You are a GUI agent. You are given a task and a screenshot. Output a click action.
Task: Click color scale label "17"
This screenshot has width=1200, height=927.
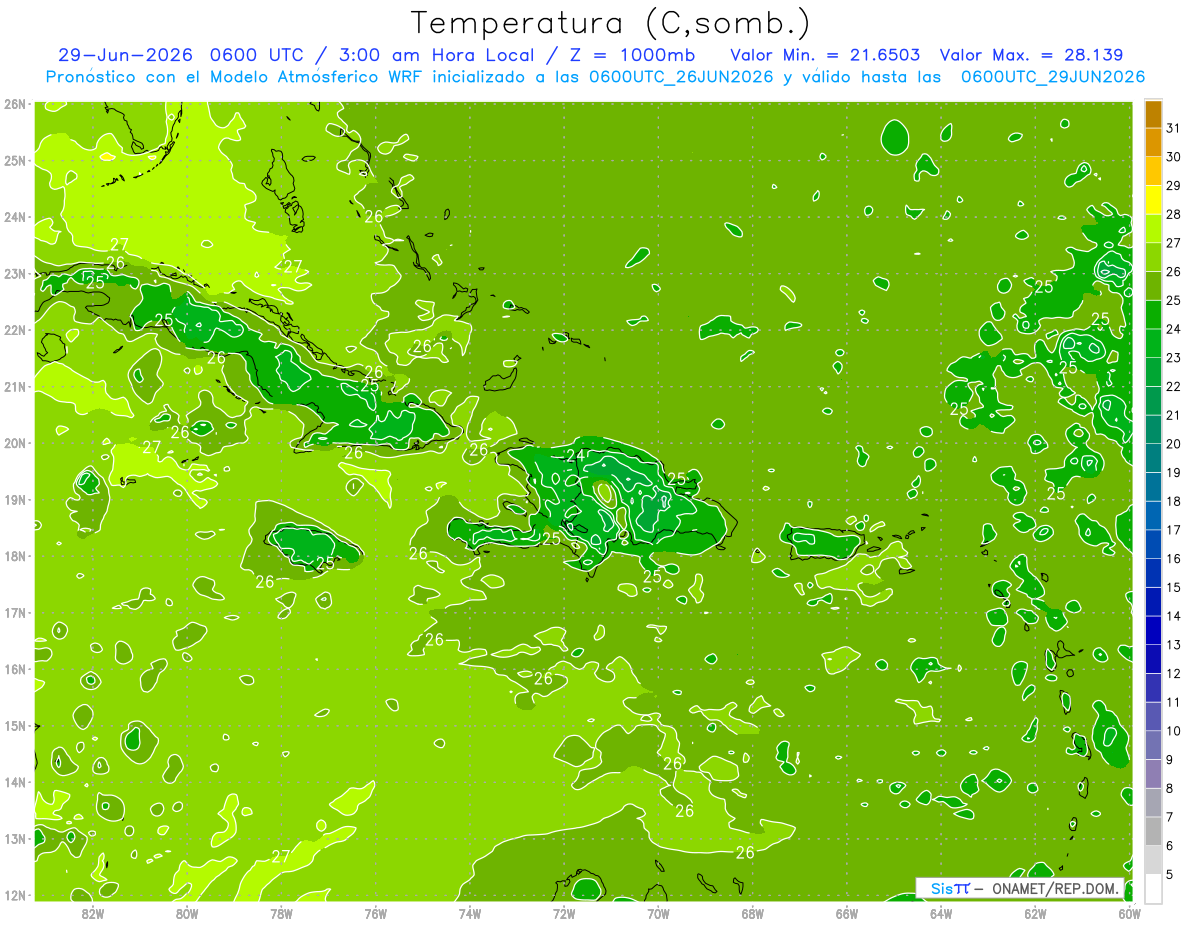(1173, 530)
